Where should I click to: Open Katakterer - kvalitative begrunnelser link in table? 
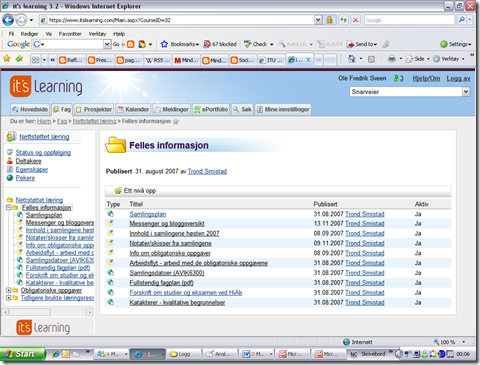177,303
